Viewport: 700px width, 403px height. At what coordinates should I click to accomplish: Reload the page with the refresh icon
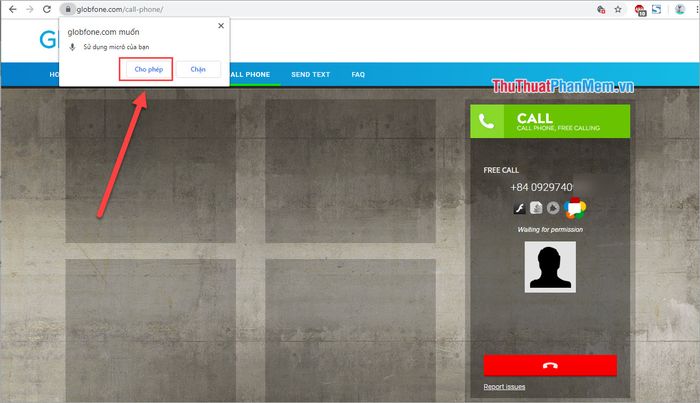47,9
